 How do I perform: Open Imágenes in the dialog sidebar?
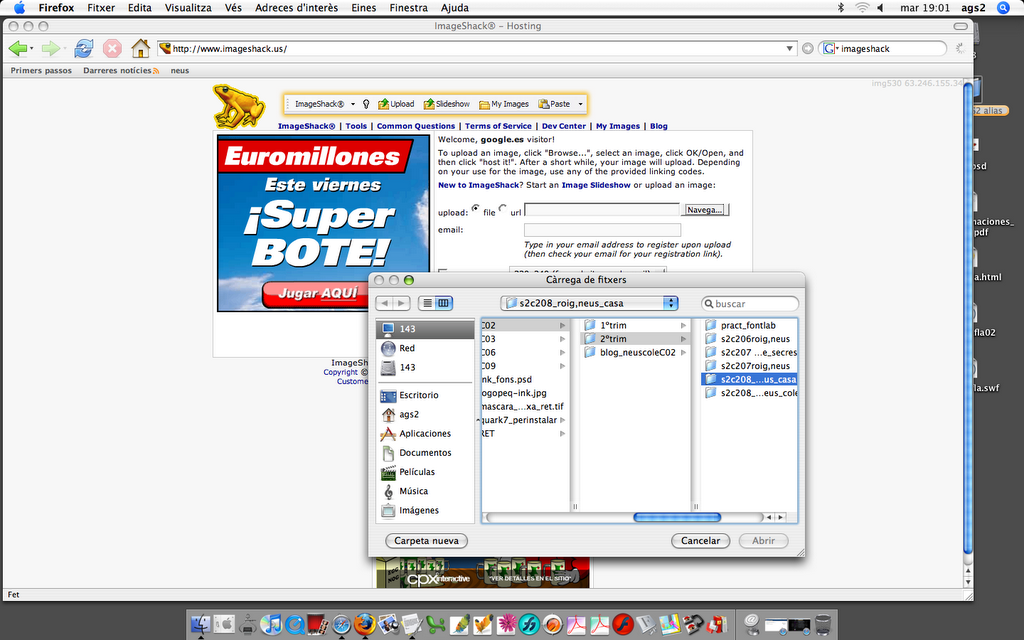[x=425, y=510]
